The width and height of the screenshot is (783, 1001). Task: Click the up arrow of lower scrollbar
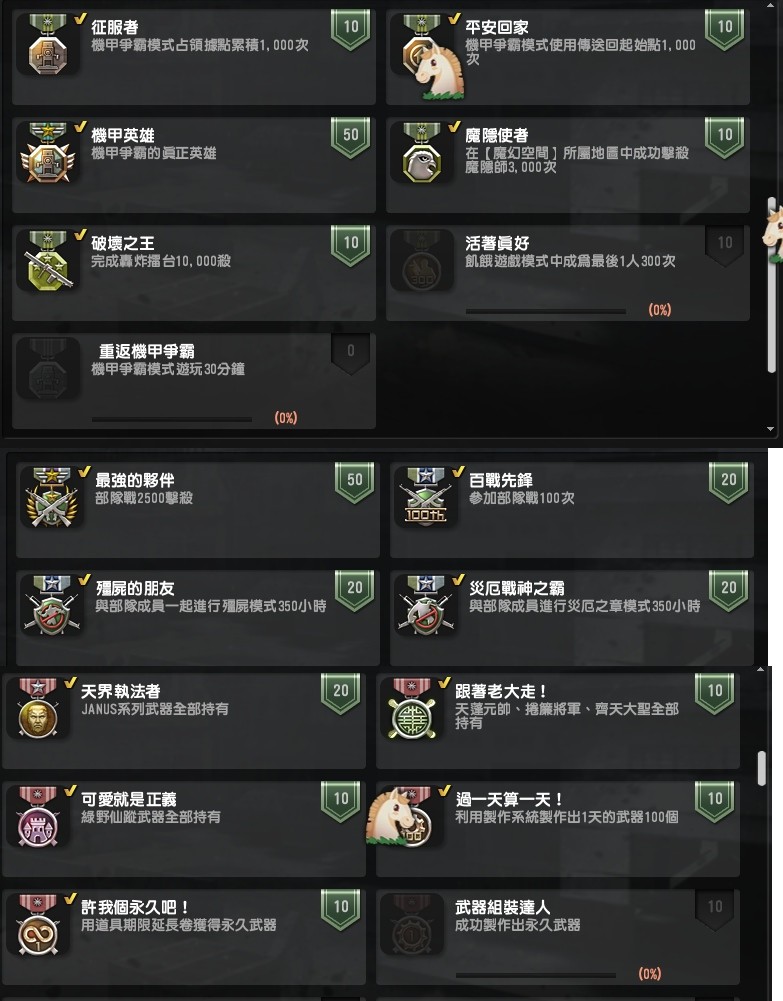point(760,670)
